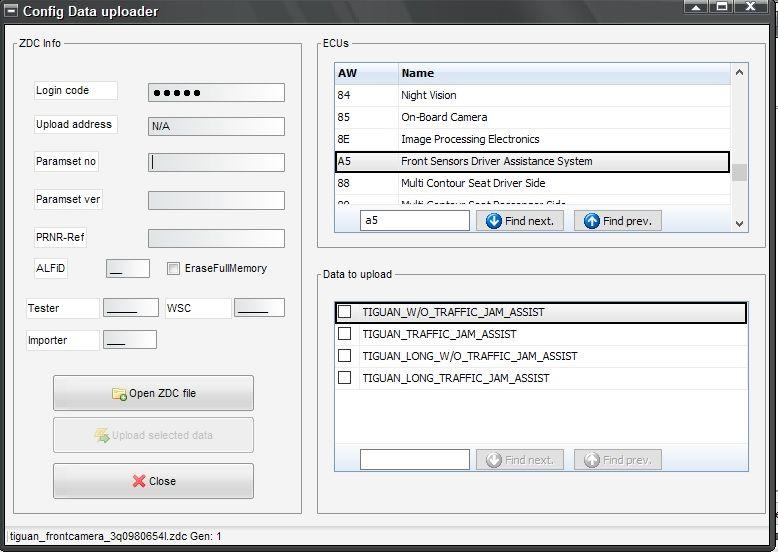
Task: Click Find next. in Data to upload panel
Action: pyautogui.click(x=519, y=460)
